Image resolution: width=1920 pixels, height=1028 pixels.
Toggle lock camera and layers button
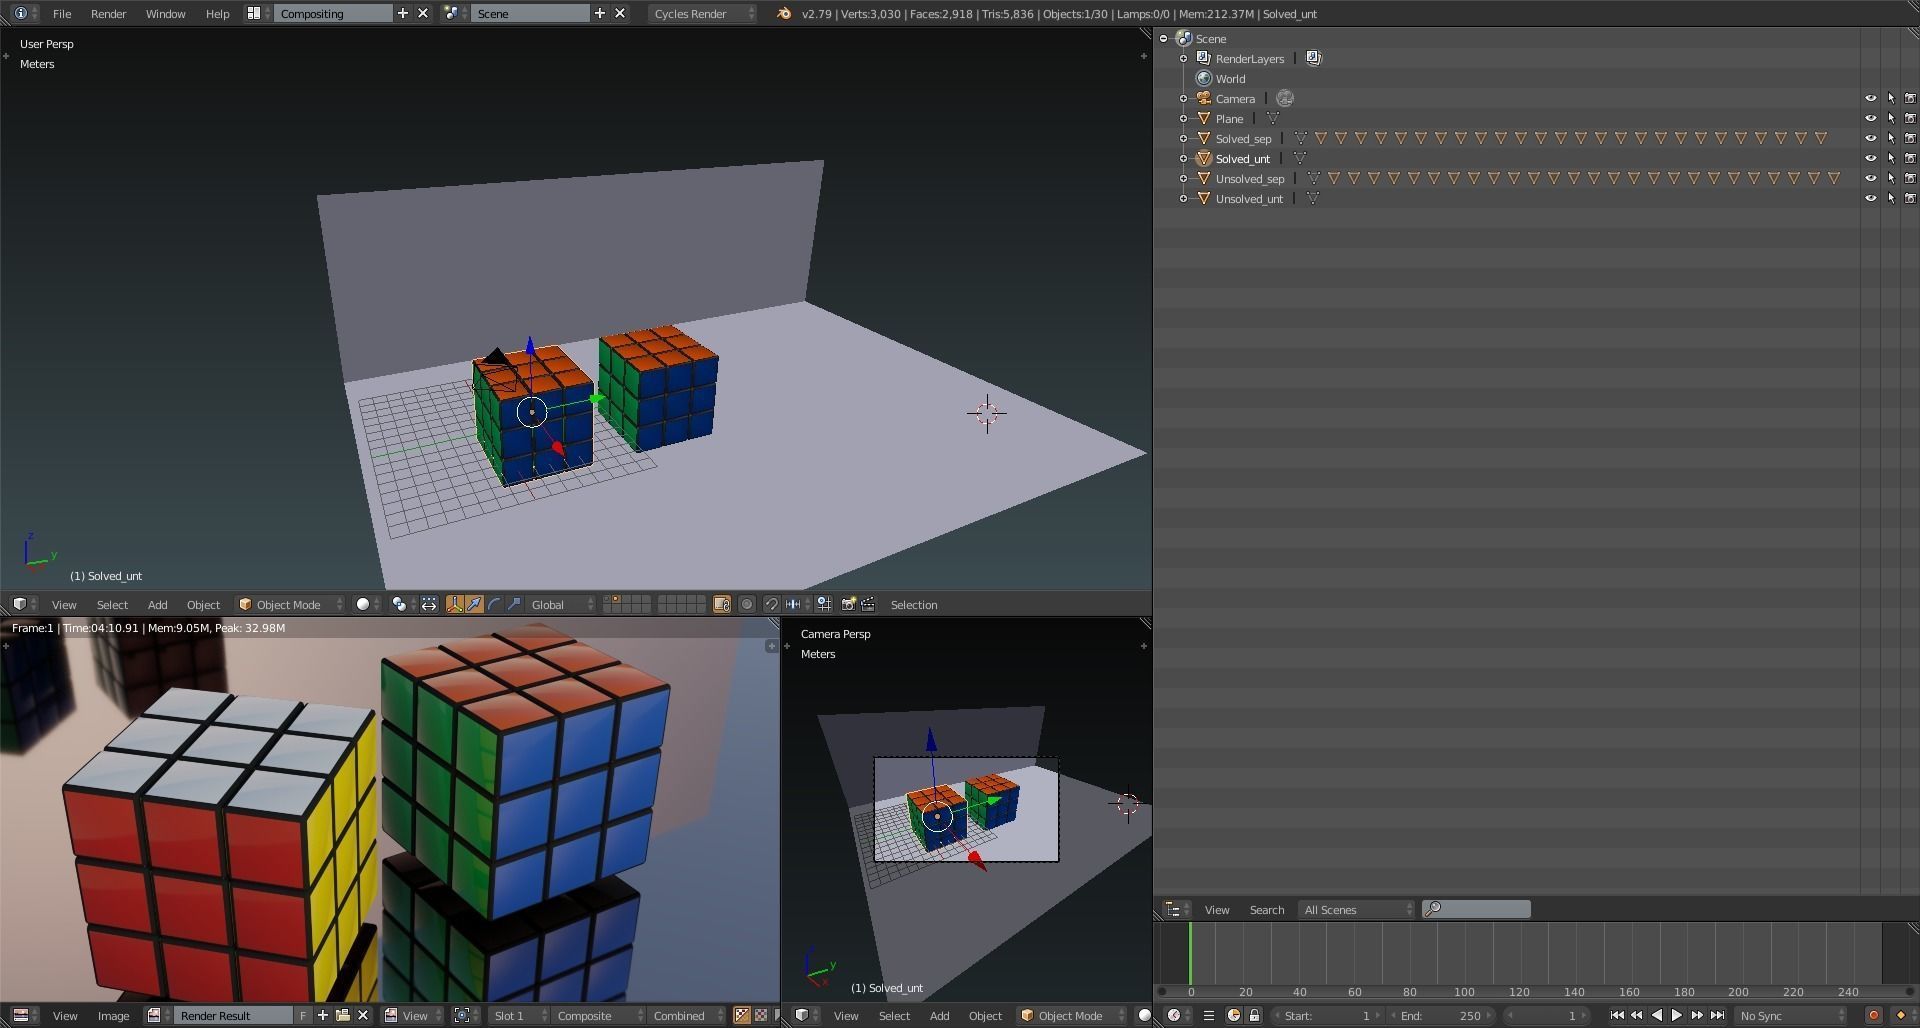[x=722, y=605]
